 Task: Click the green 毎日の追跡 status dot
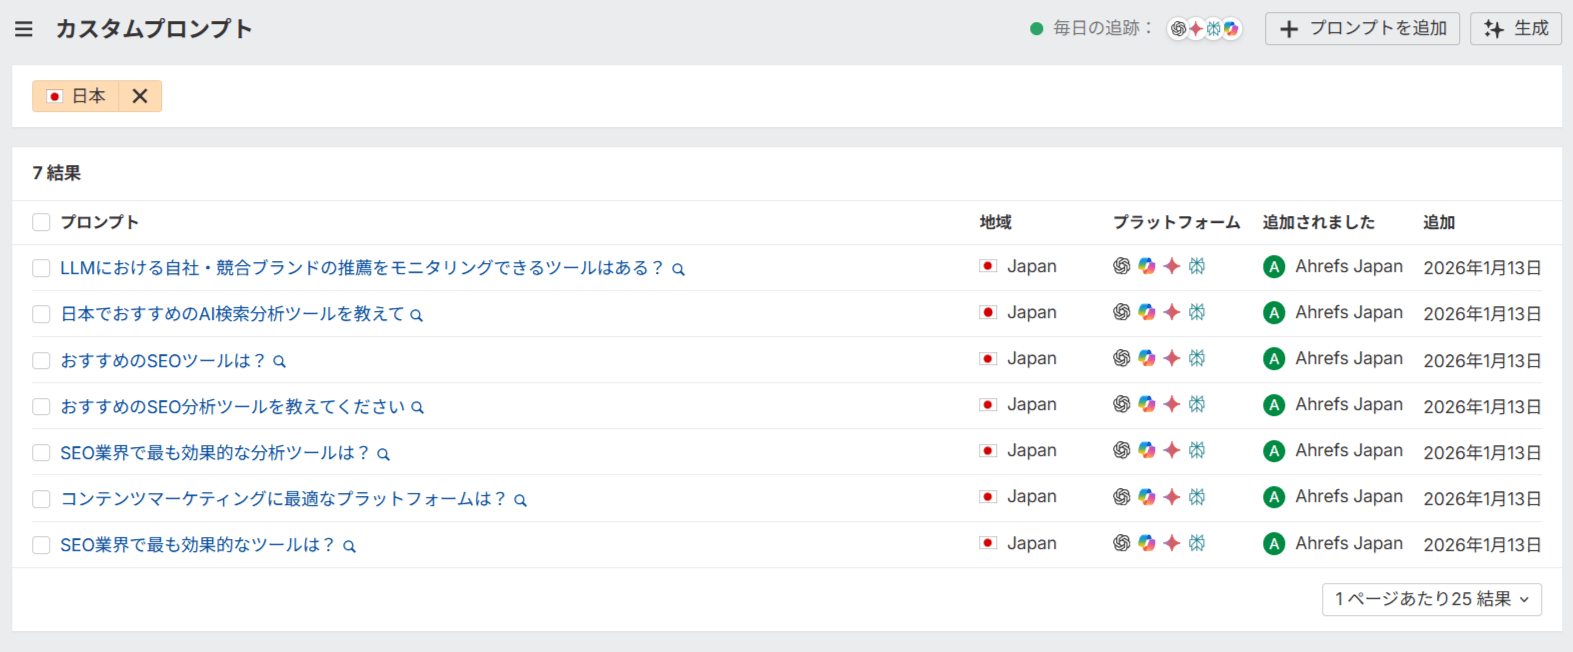[x=1037, y=28]
